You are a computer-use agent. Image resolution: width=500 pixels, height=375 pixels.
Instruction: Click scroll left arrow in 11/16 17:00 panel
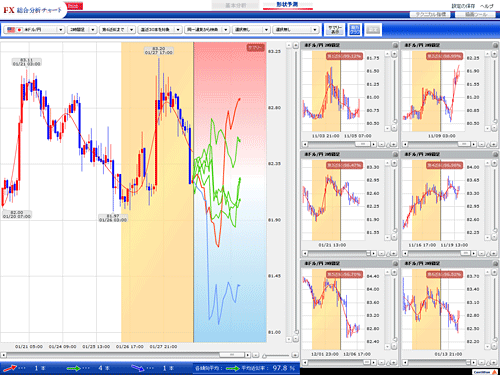pos(405,253)
